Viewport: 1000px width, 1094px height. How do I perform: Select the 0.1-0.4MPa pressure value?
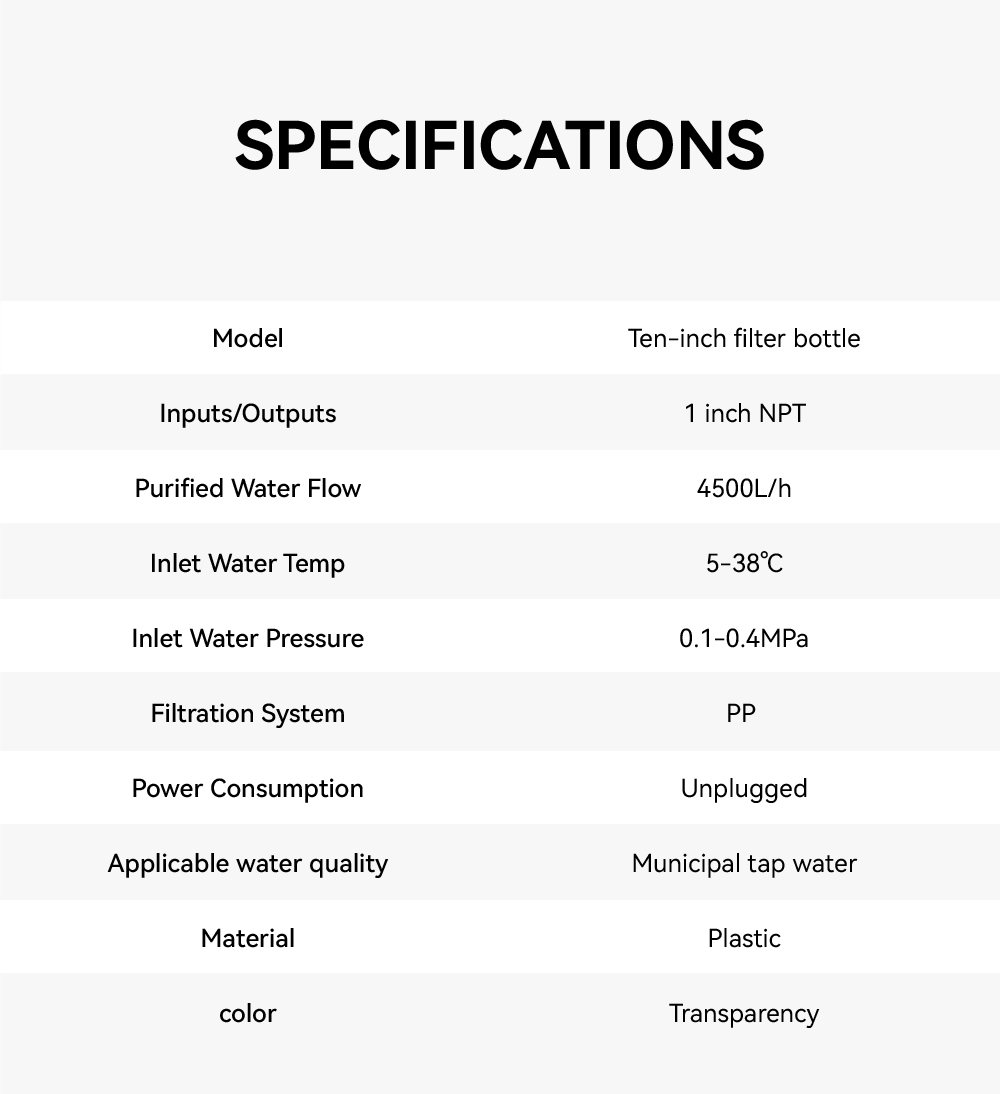click(x=744, y=639)
